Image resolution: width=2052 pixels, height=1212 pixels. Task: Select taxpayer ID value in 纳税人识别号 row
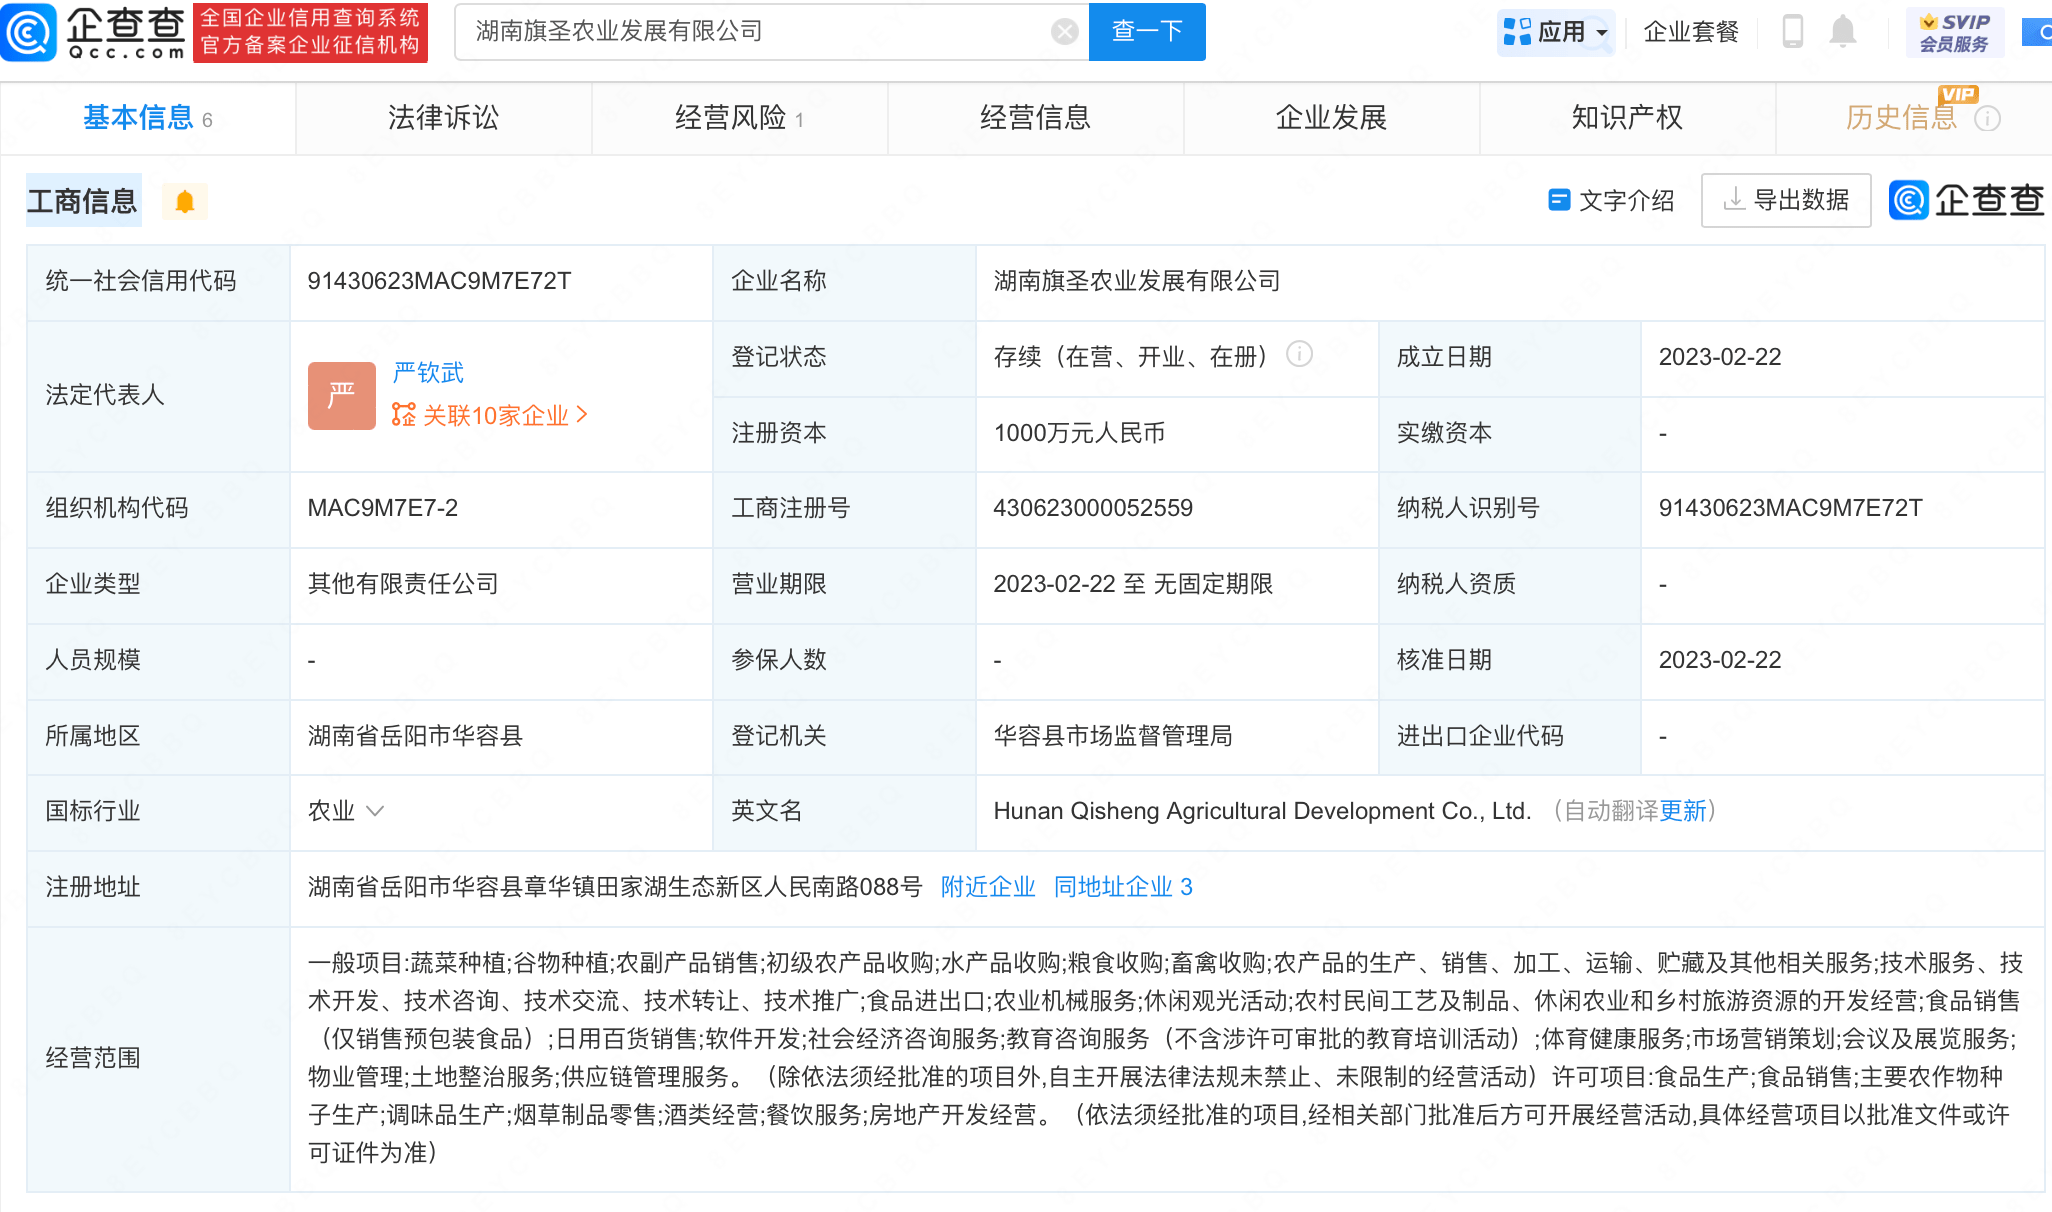(x=1790, y=508)
